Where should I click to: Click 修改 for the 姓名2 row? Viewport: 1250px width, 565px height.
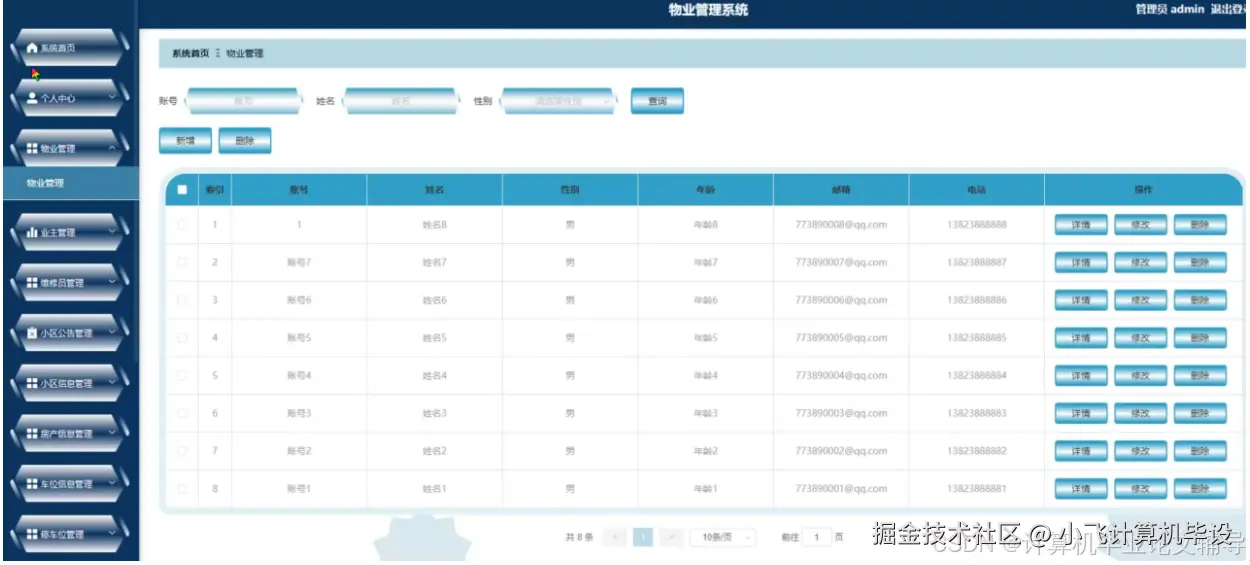(1140, 451)
